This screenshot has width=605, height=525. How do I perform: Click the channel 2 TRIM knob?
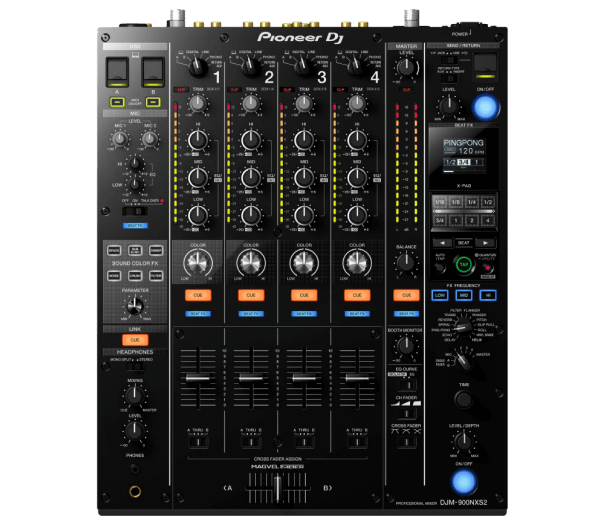[x=251, y=103]
